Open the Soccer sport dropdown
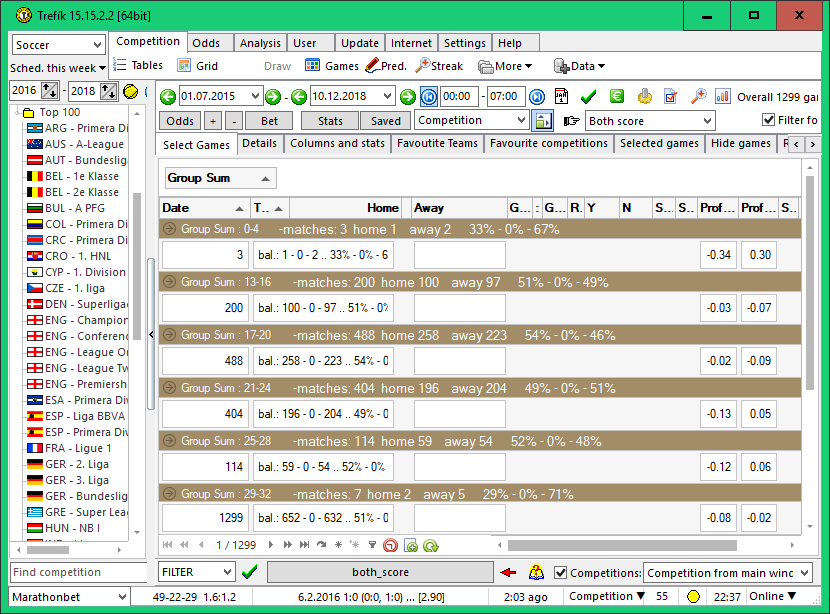 point(97,45)
